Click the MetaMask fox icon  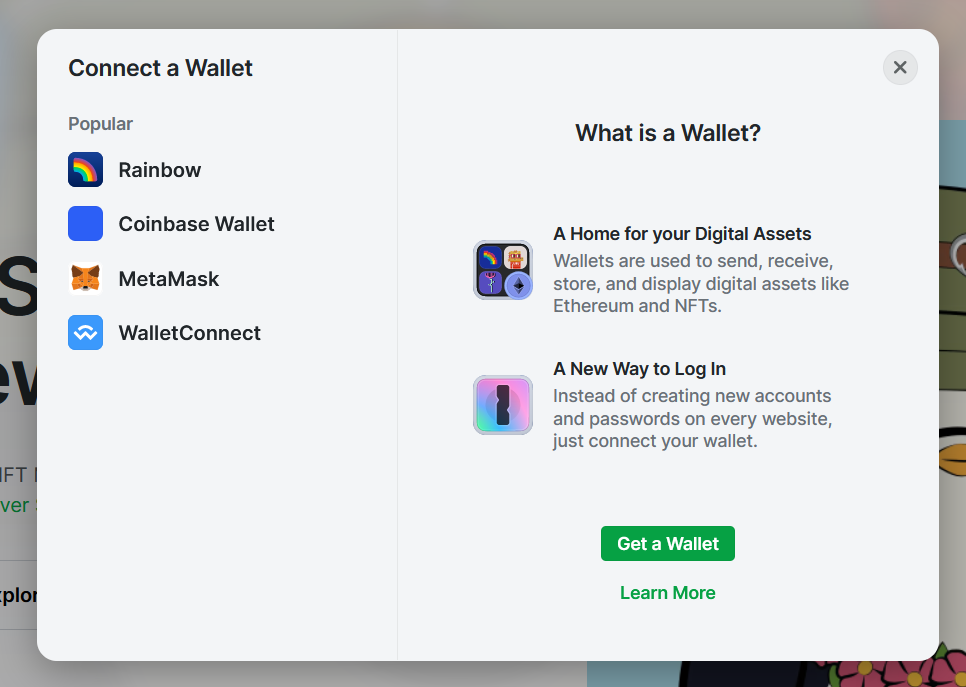(x=85, y=278)
